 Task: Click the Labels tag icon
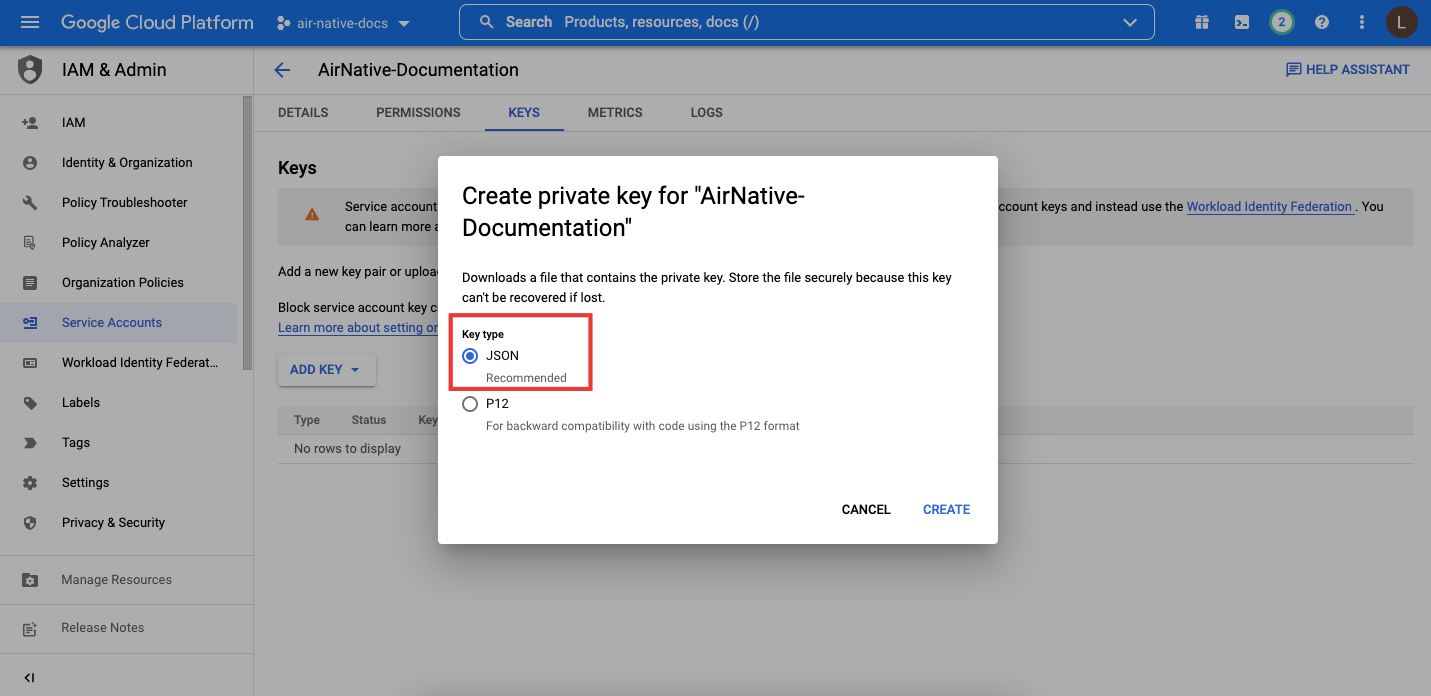[x=30, y=403]
